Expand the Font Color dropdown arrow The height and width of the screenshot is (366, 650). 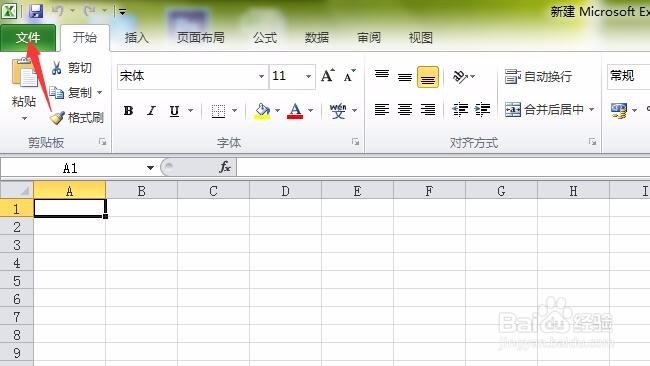(310, 110)
